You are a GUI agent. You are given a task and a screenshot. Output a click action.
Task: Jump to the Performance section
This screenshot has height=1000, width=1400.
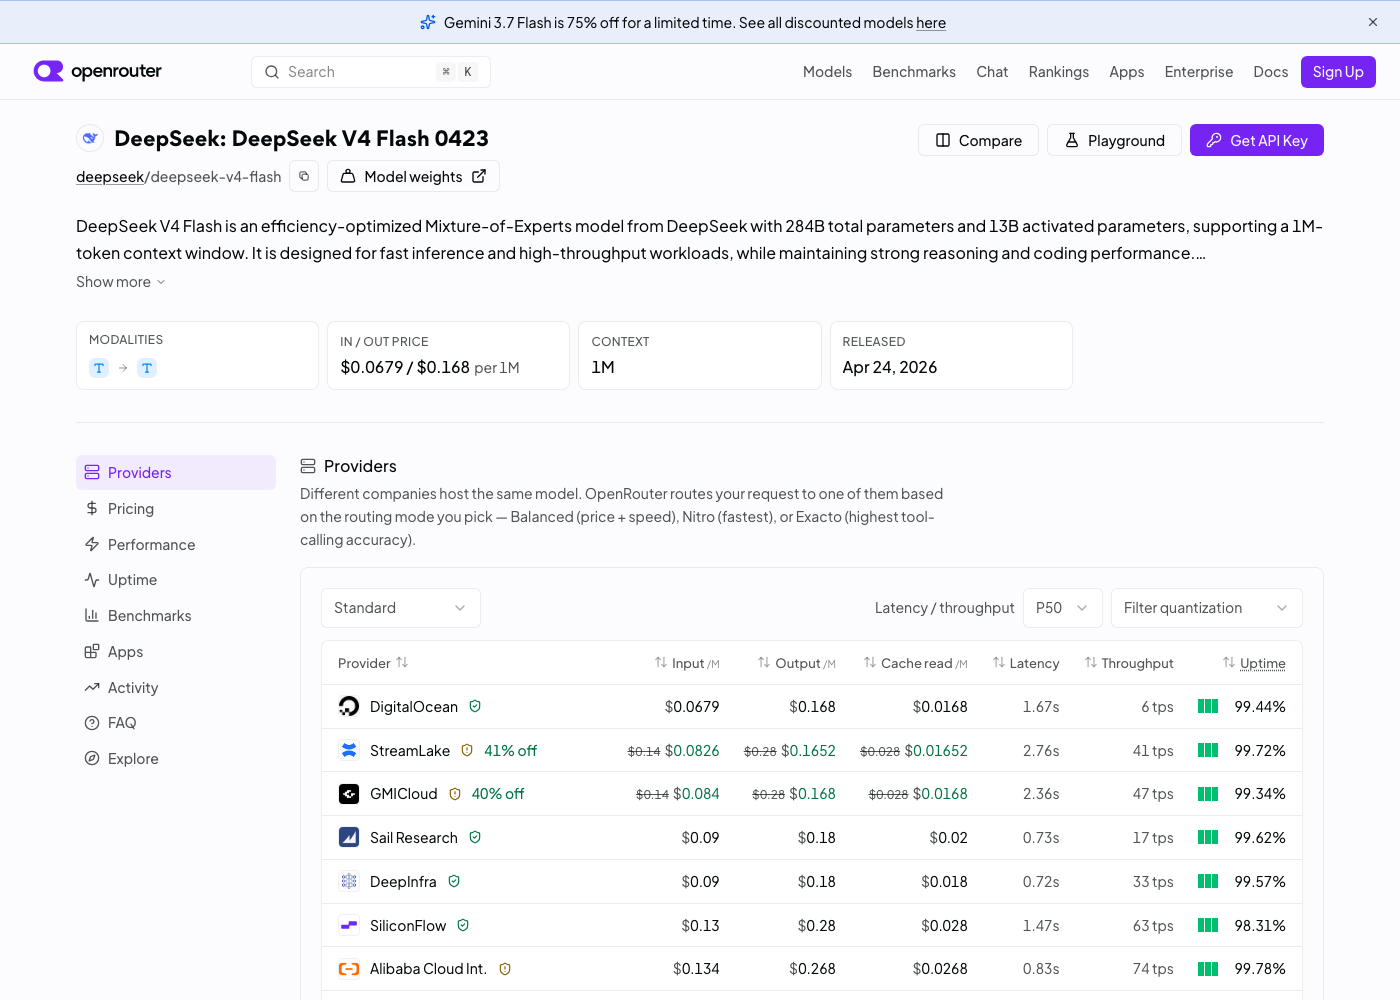tap(176, 545)
